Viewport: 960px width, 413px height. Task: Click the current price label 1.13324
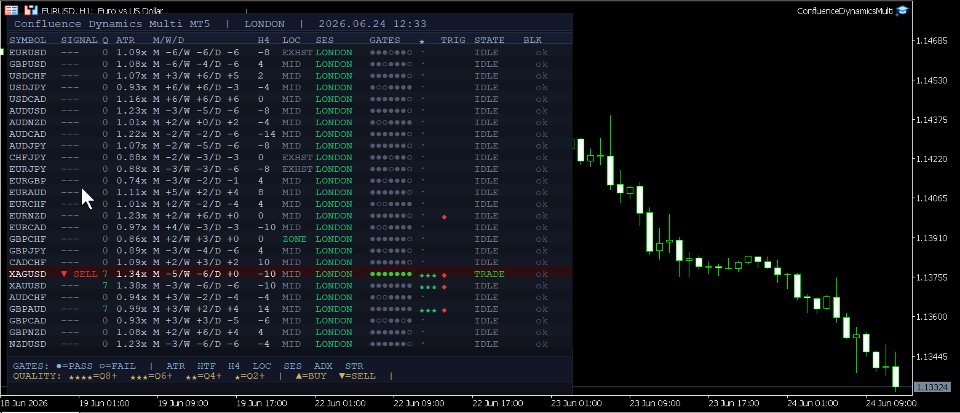point(931,387)
